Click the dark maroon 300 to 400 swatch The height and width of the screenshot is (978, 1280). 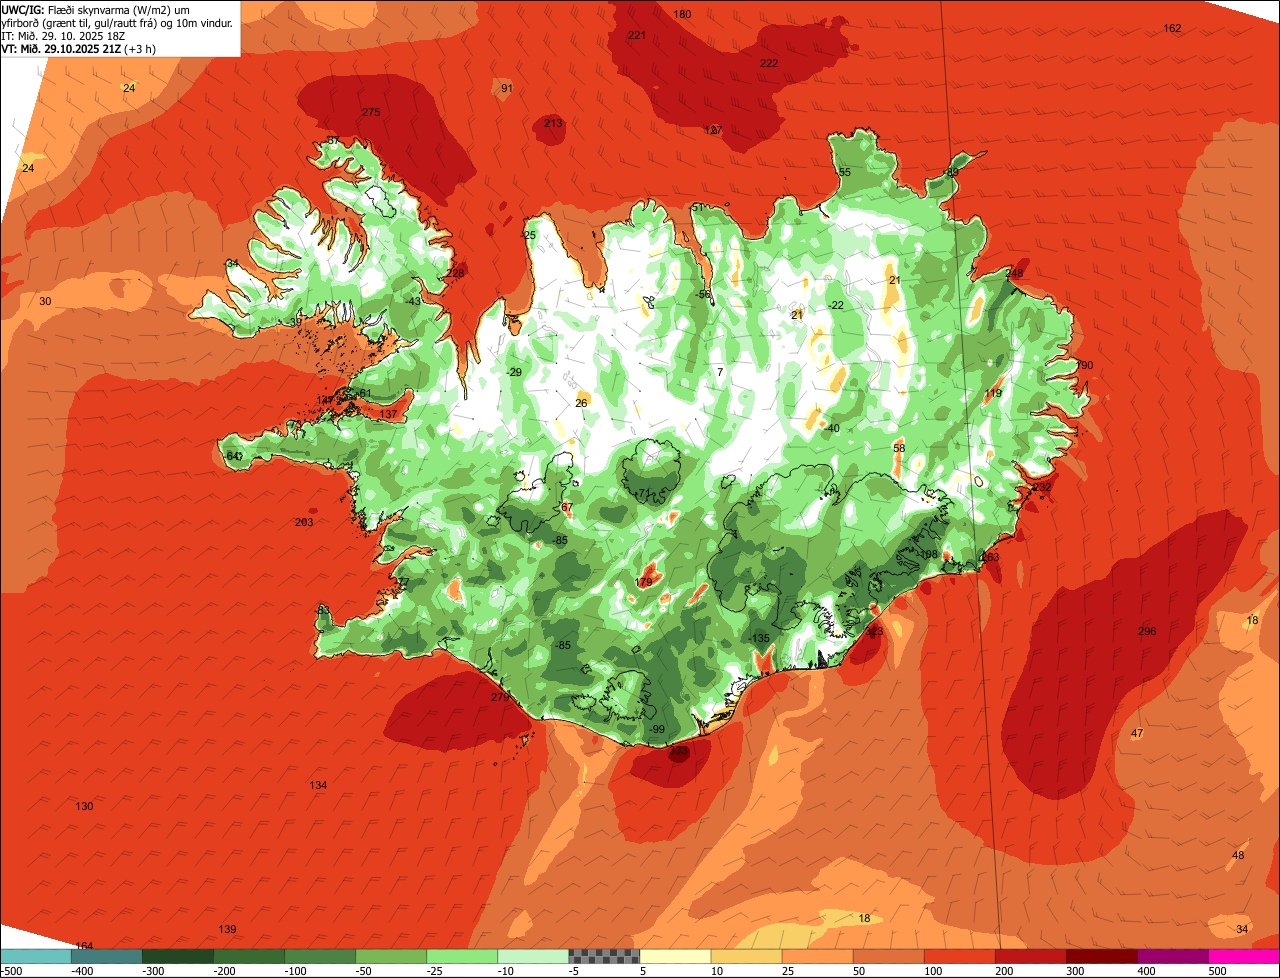[x=1102, y=956]
